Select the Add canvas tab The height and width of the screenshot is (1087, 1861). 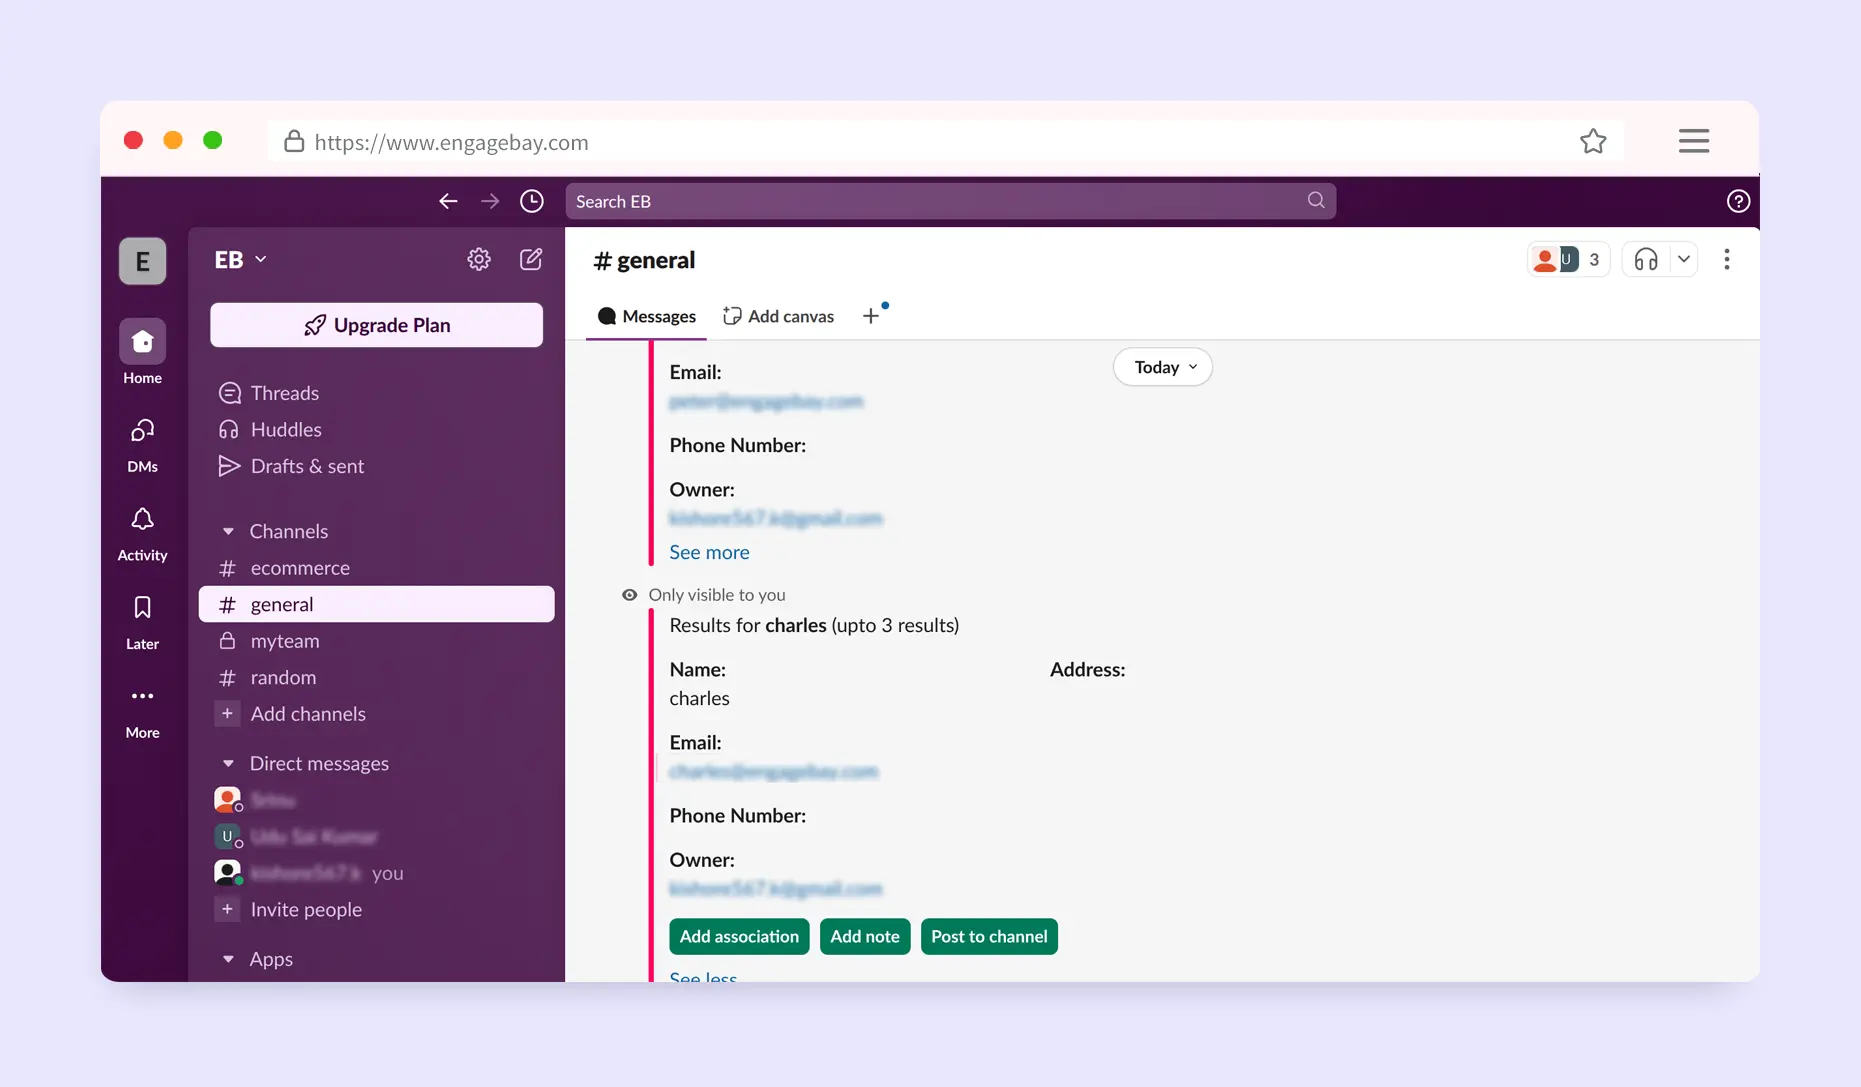click(778, 316)
